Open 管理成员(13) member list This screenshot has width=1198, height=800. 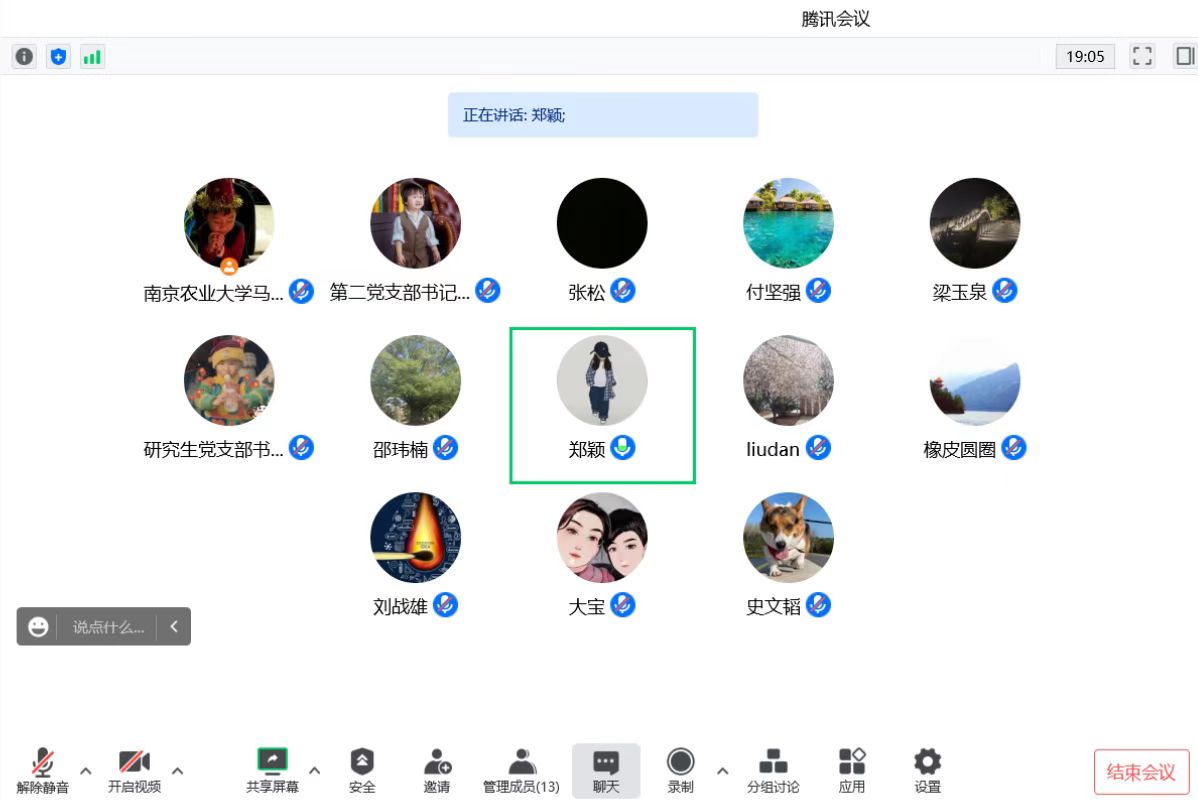[521, 770]
